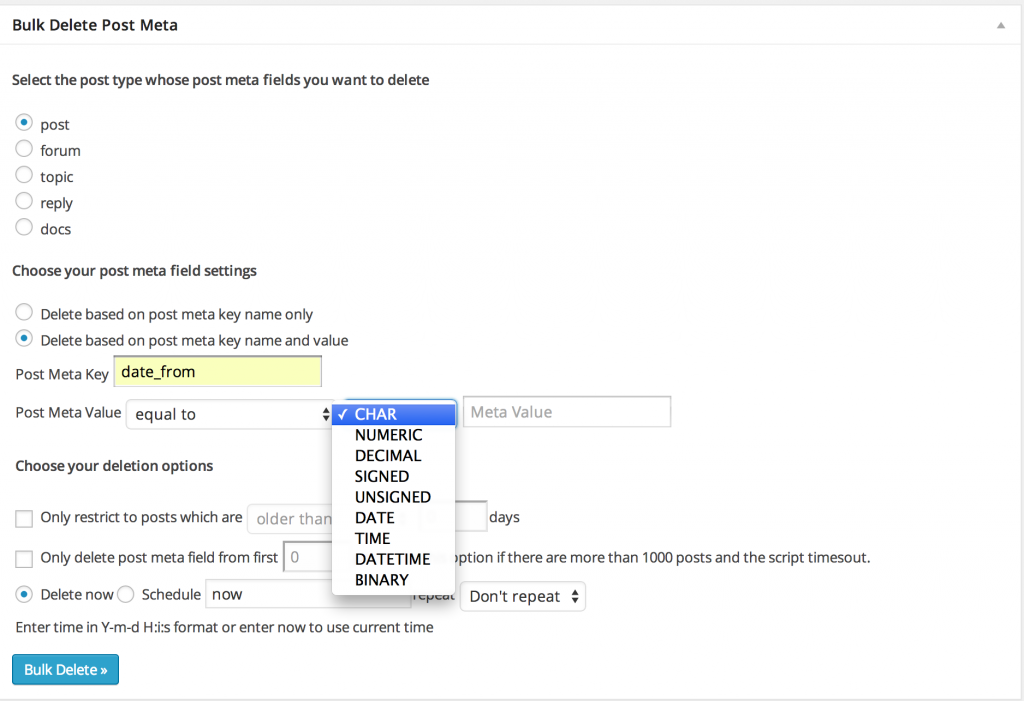1024x701 pixels.
Task: Select the forum post type
Action: (24, 149)
